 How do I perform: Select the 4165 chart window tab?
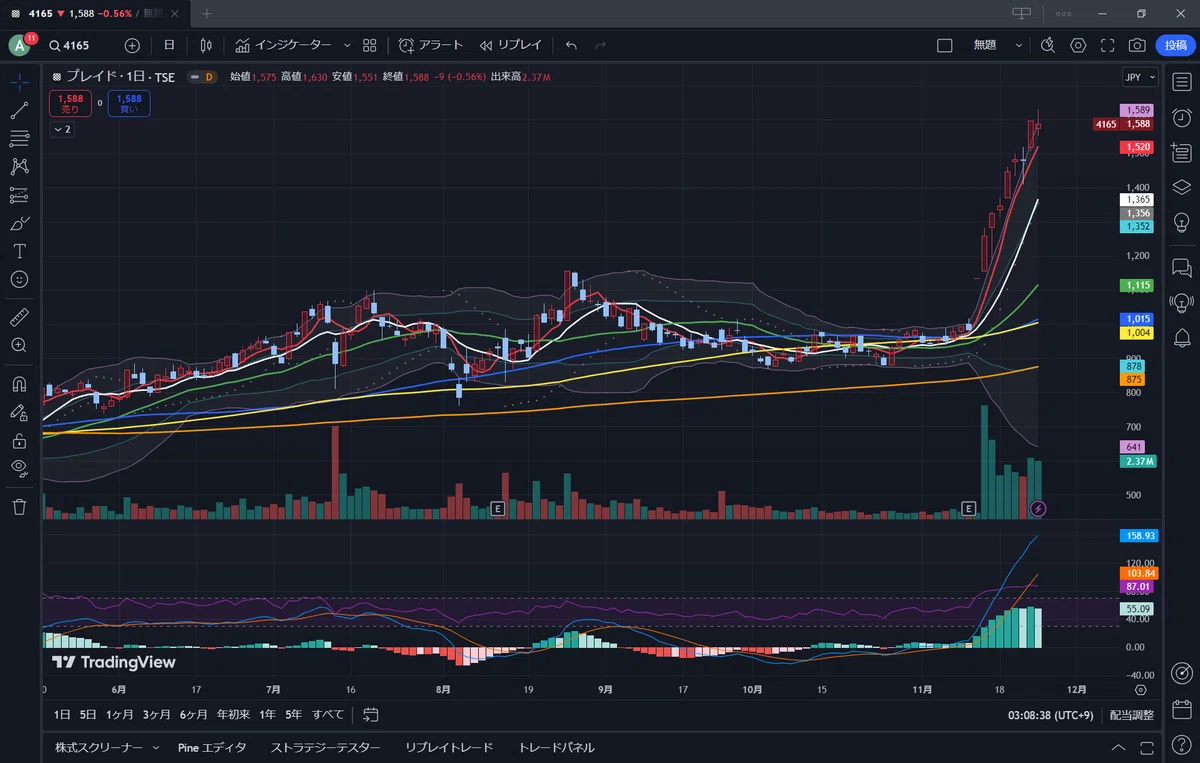tap(96, 14)
